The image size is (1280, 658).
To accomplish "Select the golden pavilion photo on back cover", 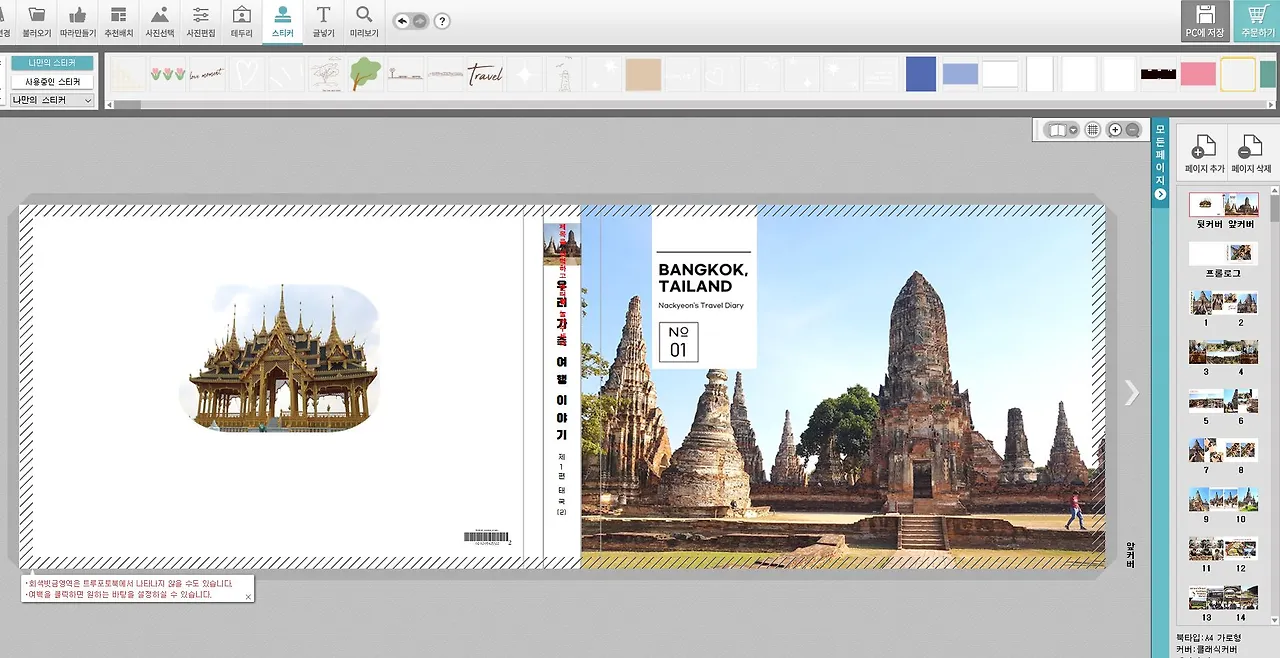I will [x=281, y=357].
